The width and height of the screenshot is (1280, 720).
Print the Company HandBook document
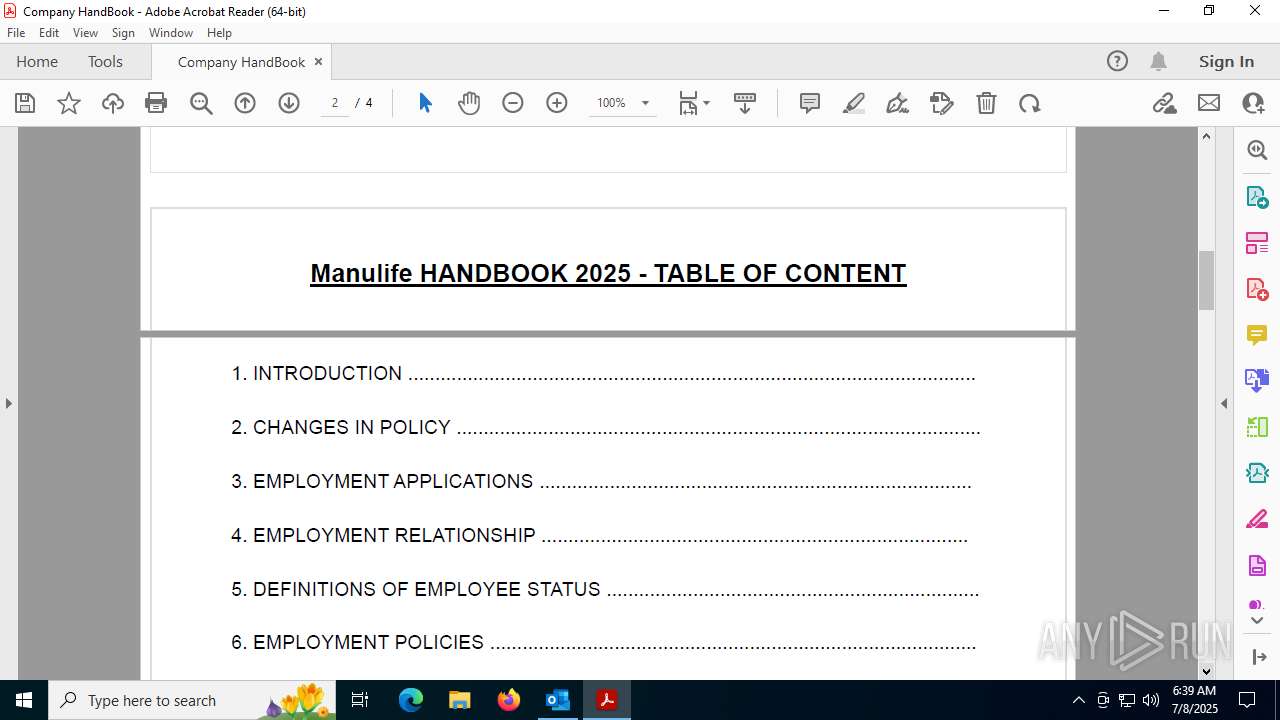tap(156, 103)
